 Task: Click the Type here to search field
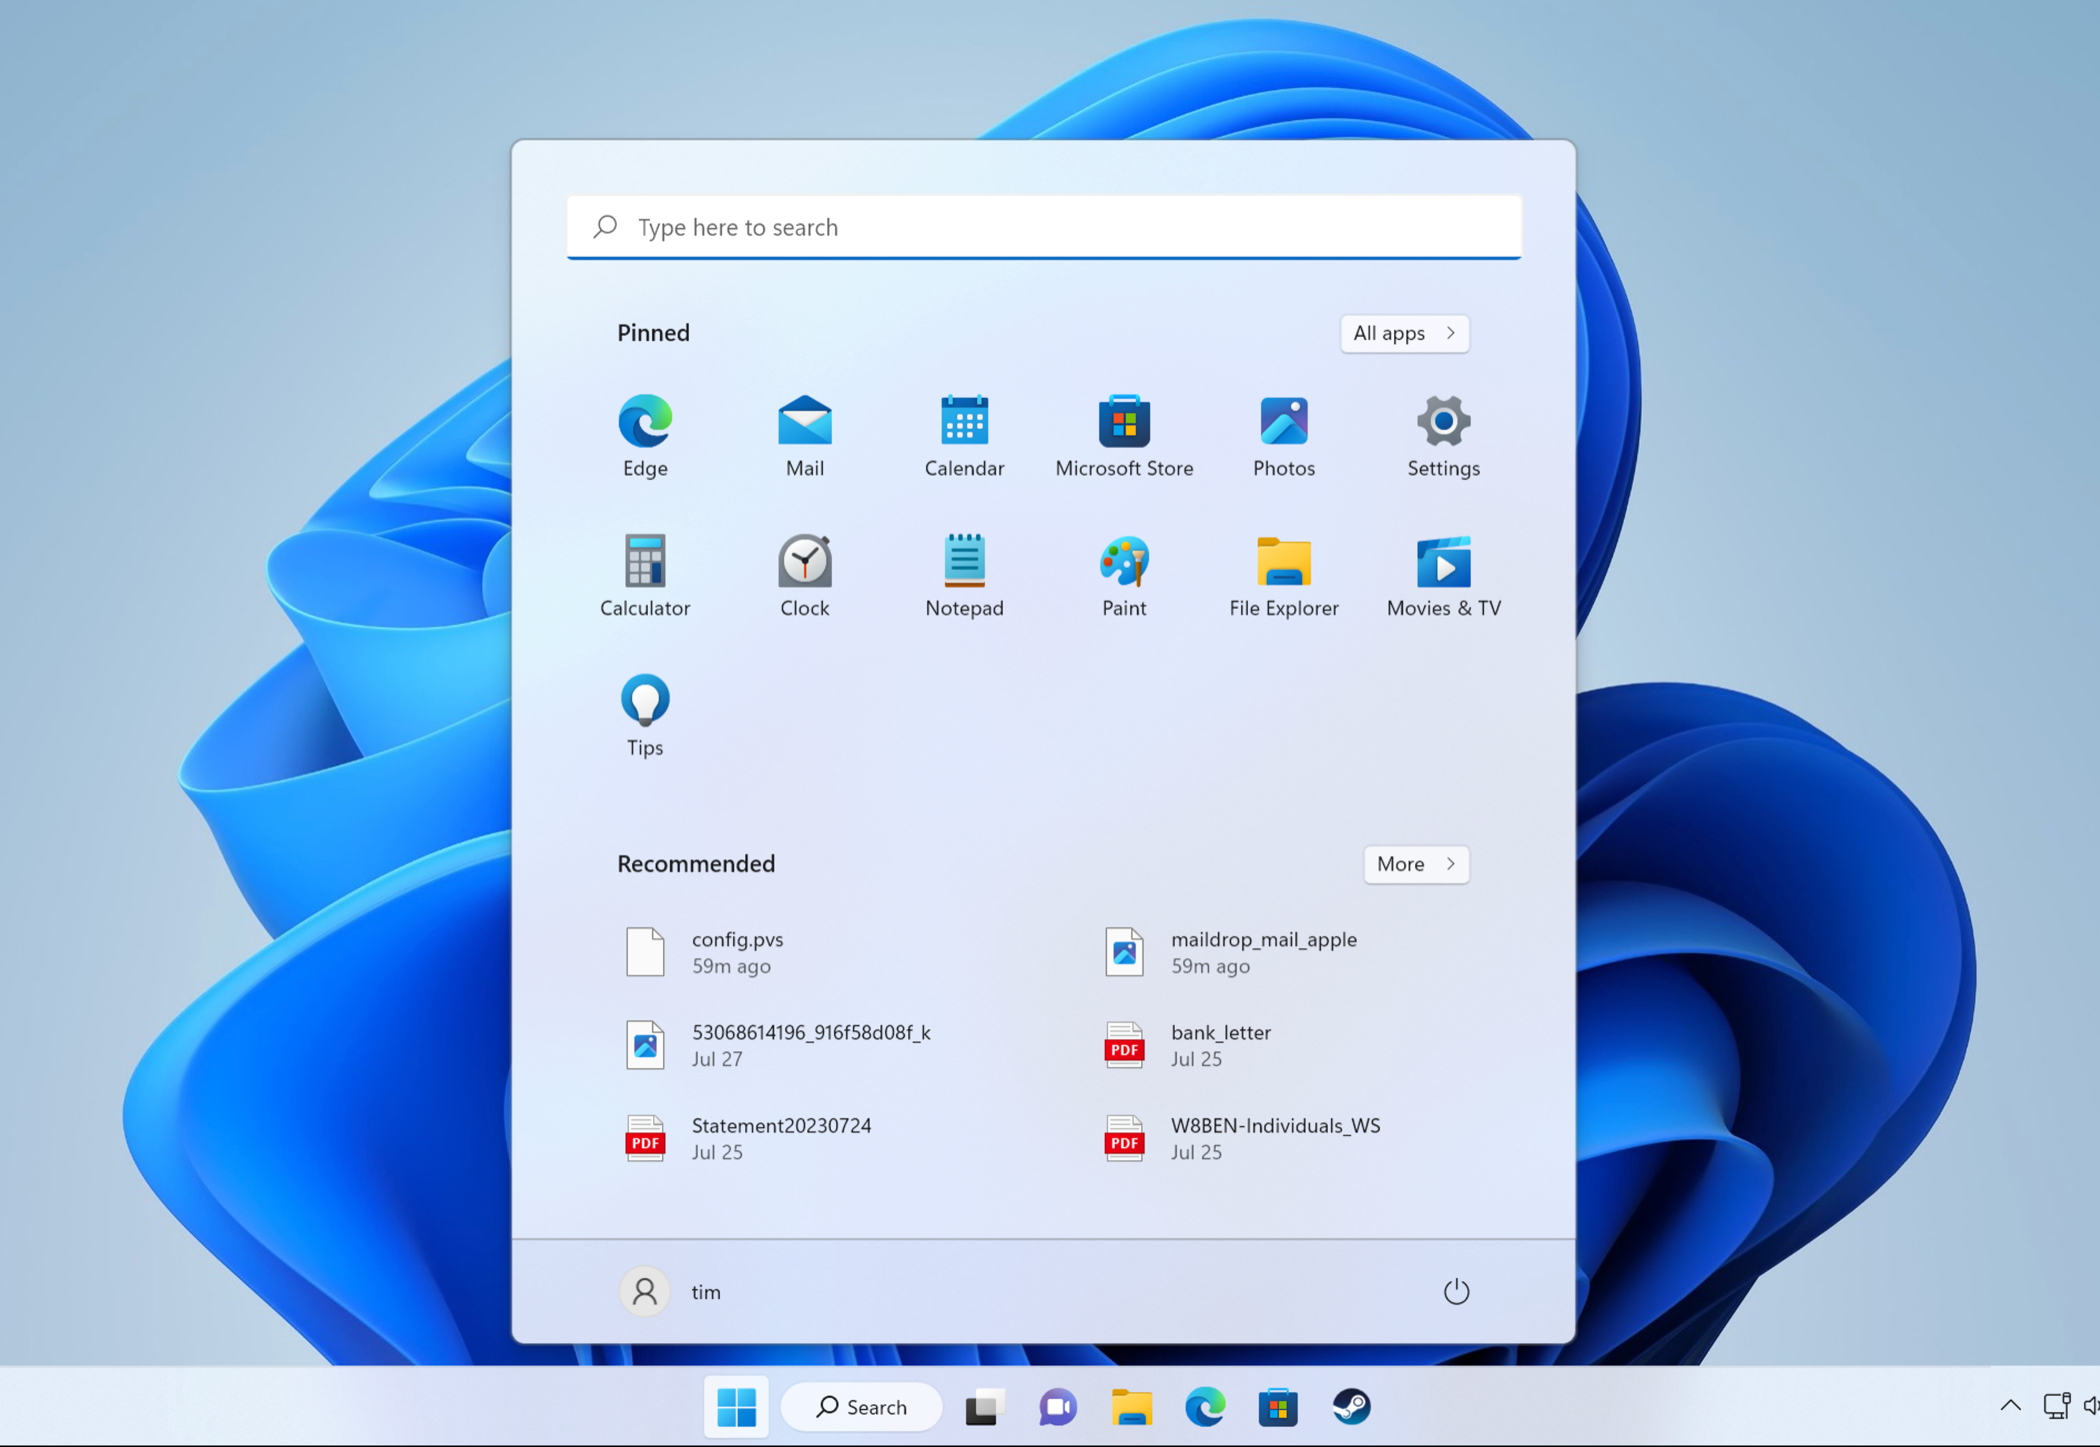[1043, 227]
